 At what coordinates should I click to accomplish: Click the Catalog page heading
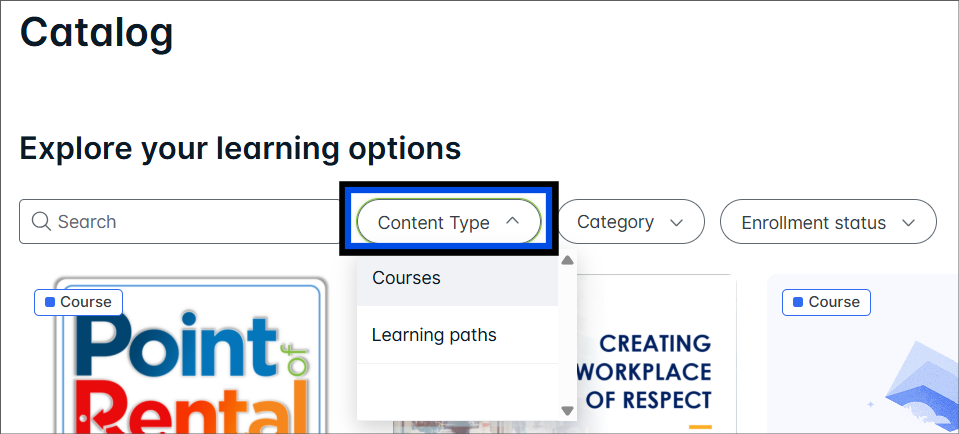[97, 32]
